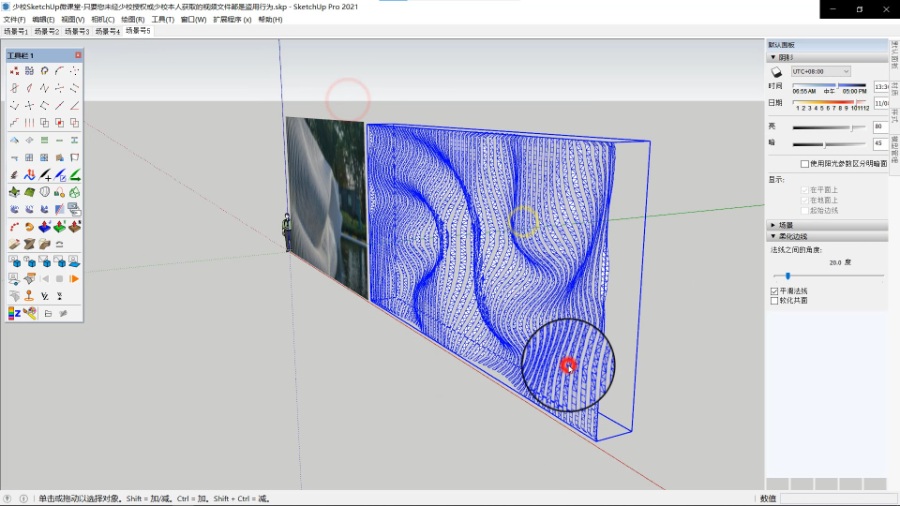Switch to scene tab 场景号1

15,32
